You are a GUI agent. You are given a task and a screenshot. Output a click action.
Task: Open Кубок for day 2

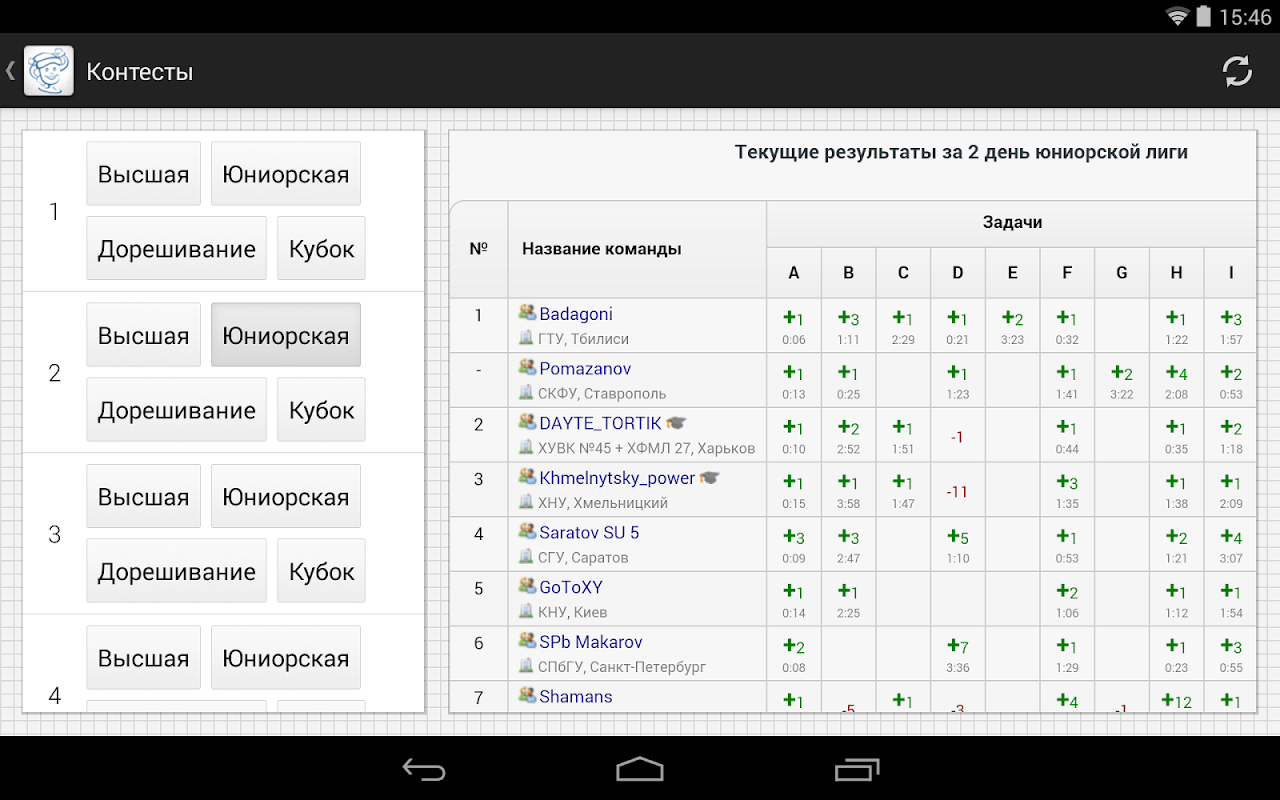[321, 410]
